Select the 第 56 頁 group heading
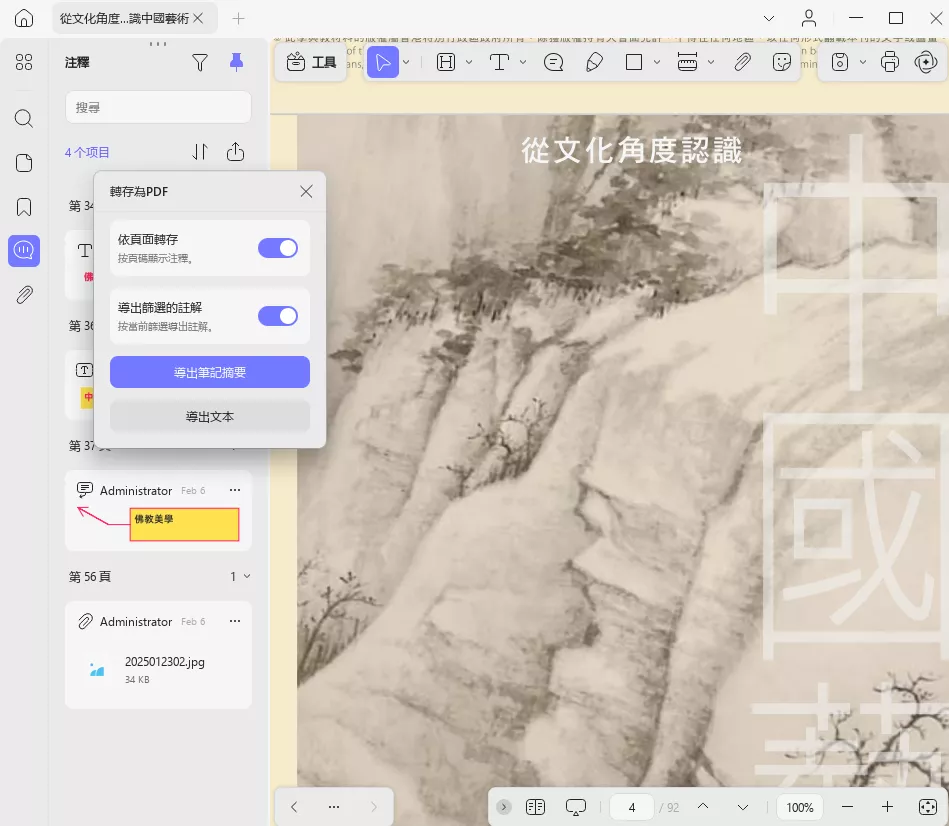Screen dimensions: 949x826 (x=90, y=576)
